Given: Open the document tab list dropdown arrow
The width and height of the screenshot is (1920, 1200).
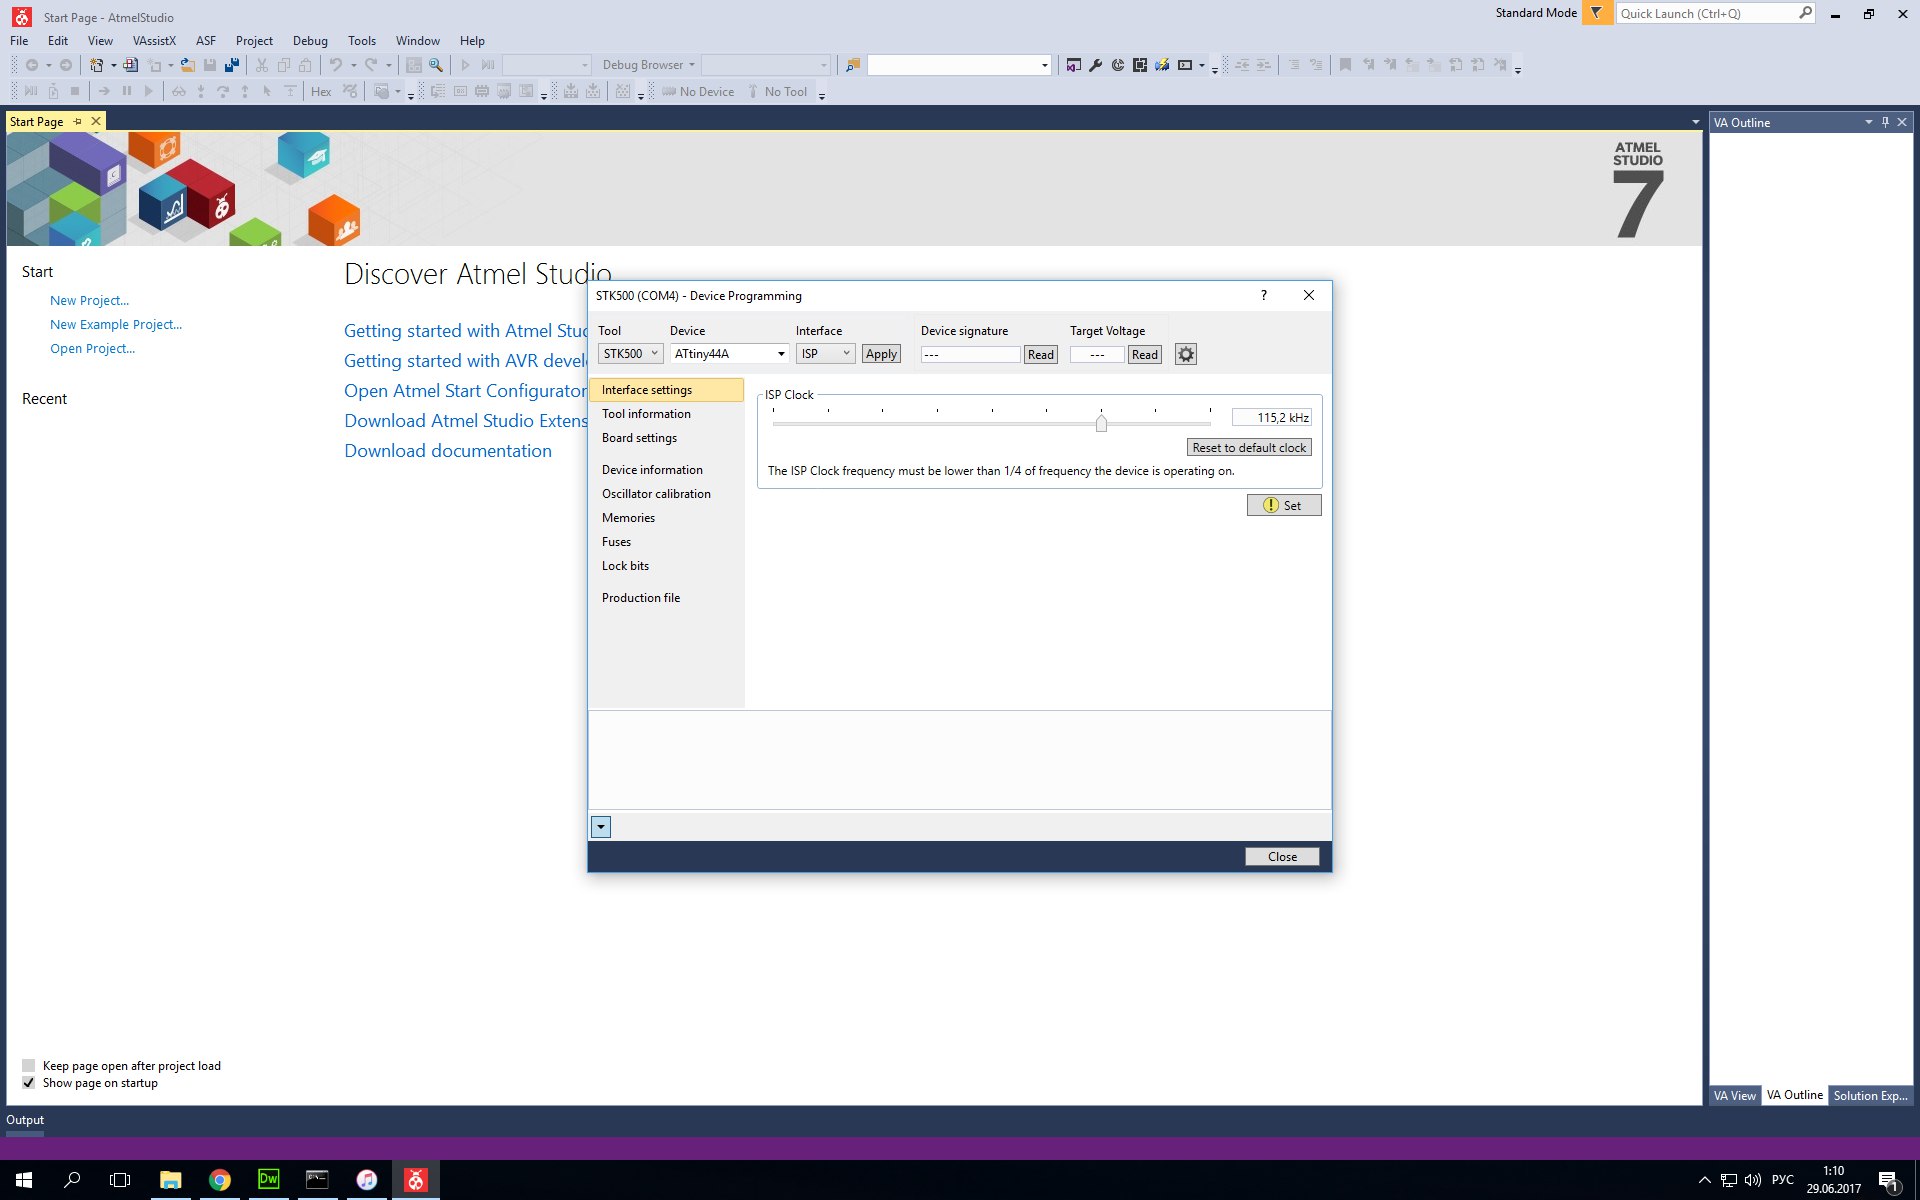Looking at the screenshot, I should (x=1695, y=122).
